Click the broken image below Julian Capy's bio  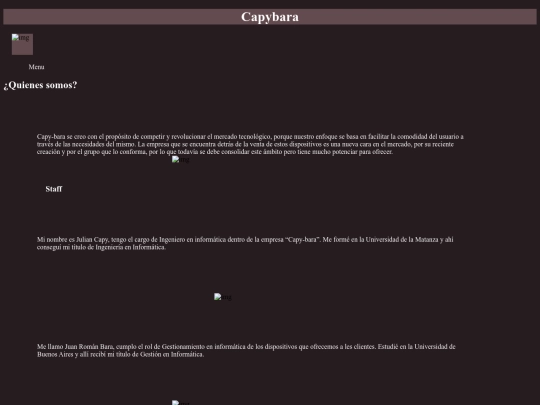(222, 297)
